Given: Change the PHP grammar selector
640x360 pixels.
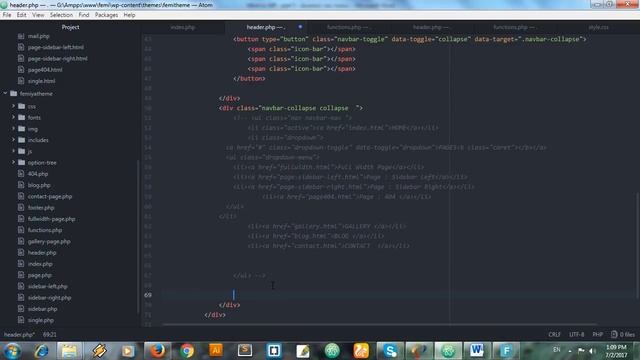Looking at the screenshot, I should 598,335.
